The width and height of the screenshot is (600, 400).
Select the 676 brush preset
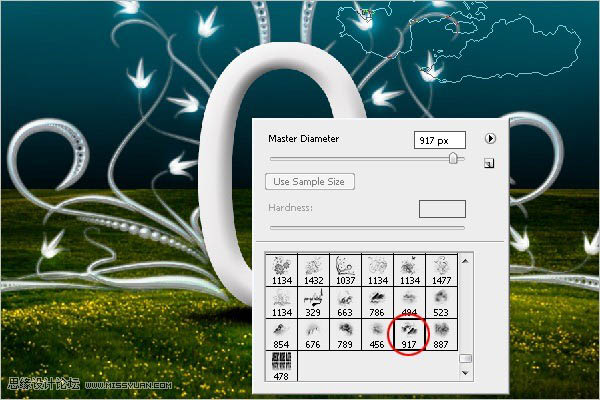point(313,334)
